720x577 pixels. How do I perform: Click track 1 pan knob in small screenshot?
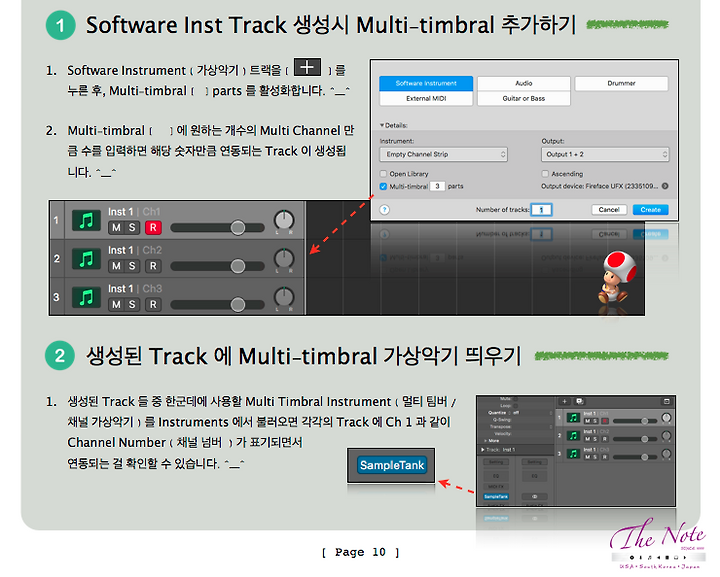tap(666, 418)
